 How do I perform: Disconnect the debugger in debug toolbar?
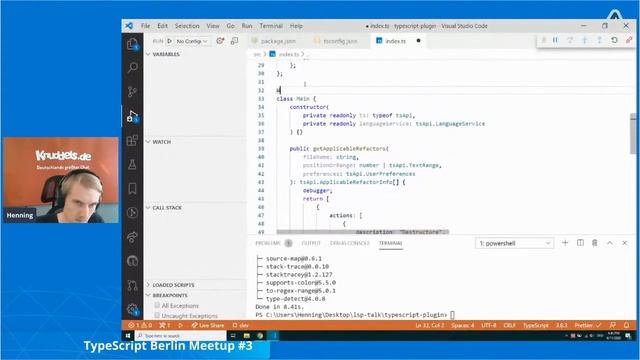tap(629, 40)
